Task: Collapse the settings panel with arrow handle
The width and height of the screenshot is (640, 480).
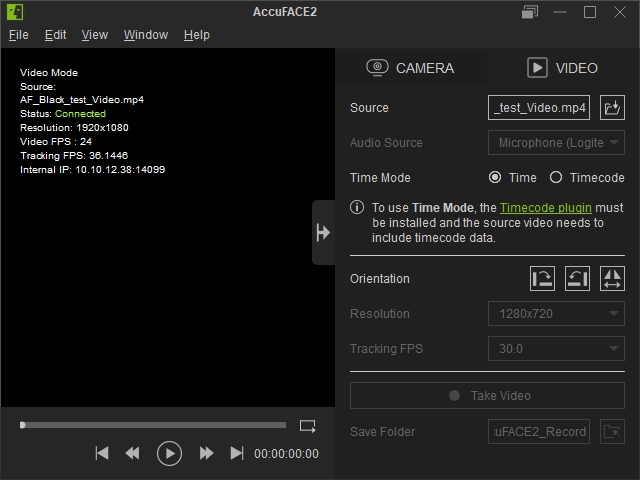Action: tap(324, 233)
